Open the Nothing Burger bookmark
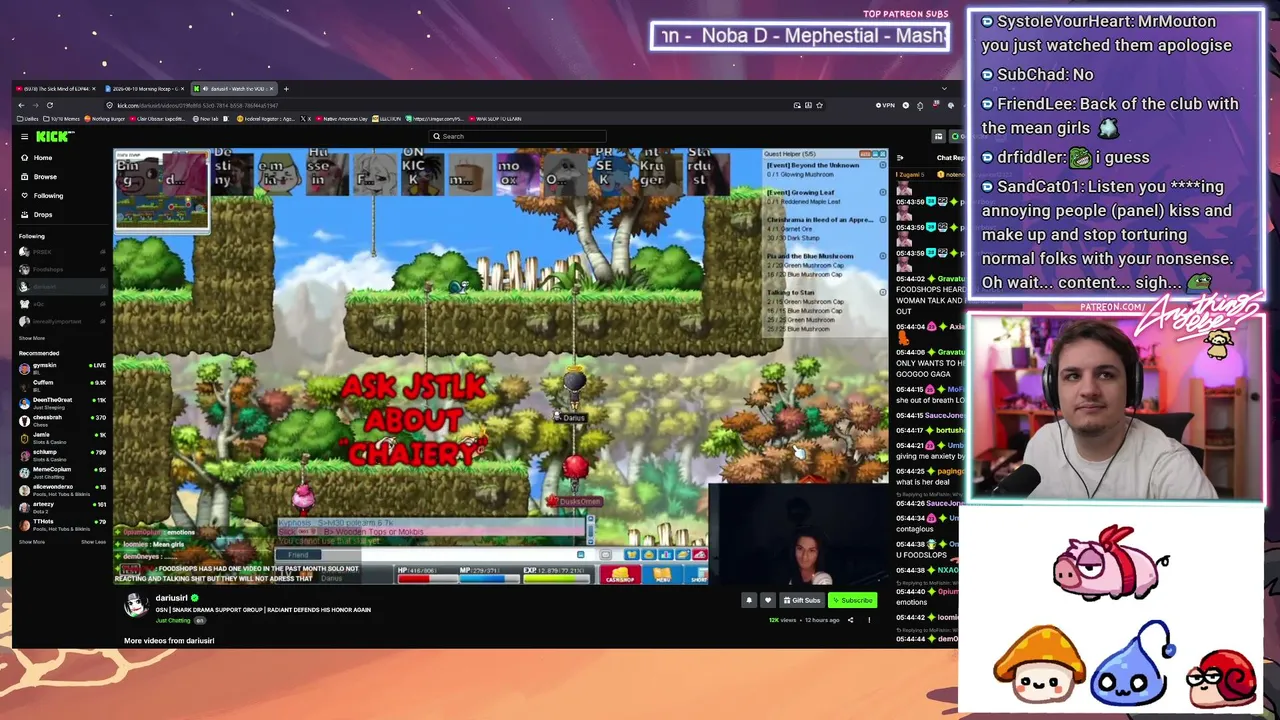The height and width of the screenshot is (720, 1280). tap(105, 119)
